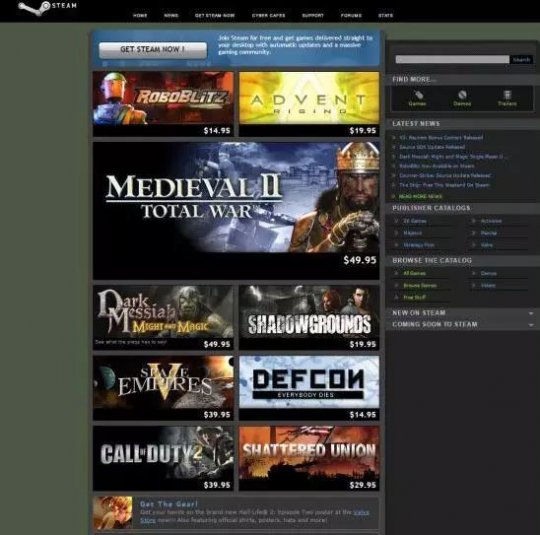Open the Trailers icon under Find More
This screenshot has height=535, width=540.
coord(507,99)
